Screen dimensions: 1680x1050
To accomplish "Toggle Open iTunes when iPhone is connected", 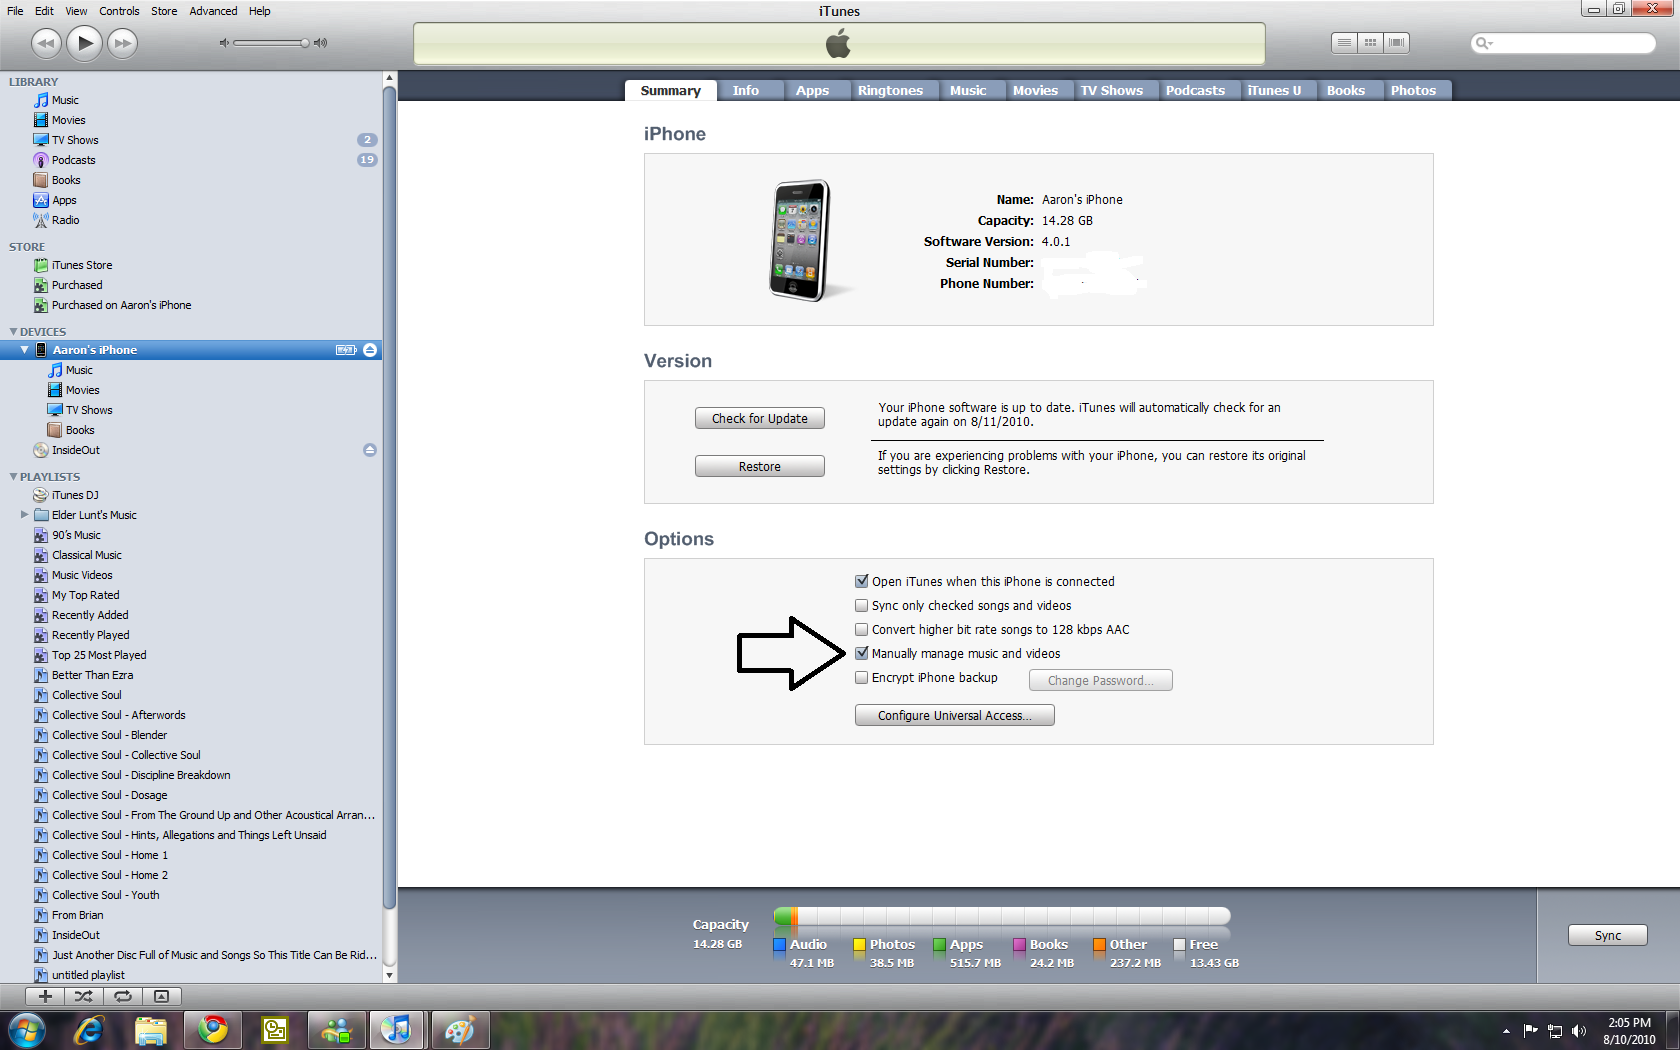I will point(861,581).
